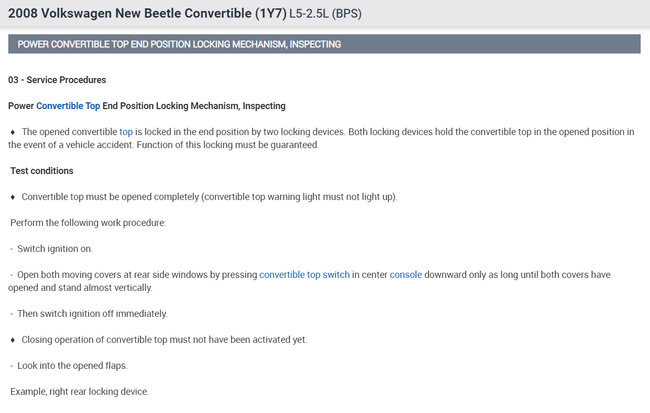This screenshot has height=413, width=650.
Task: Click "Perform the following work procedure:" line
Action: 88,223
